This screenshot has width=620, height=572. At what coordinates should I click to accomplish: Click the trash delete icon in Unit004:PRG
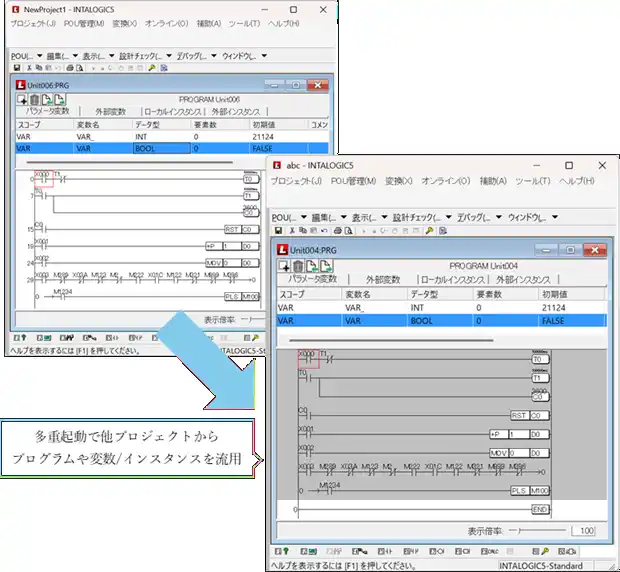pyautogui.click(x=298, y=266)
